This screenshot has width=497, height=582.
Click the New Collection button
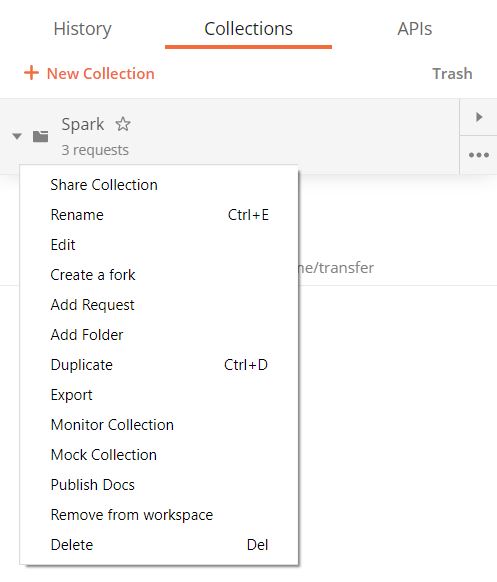click(x=89, y=73)
